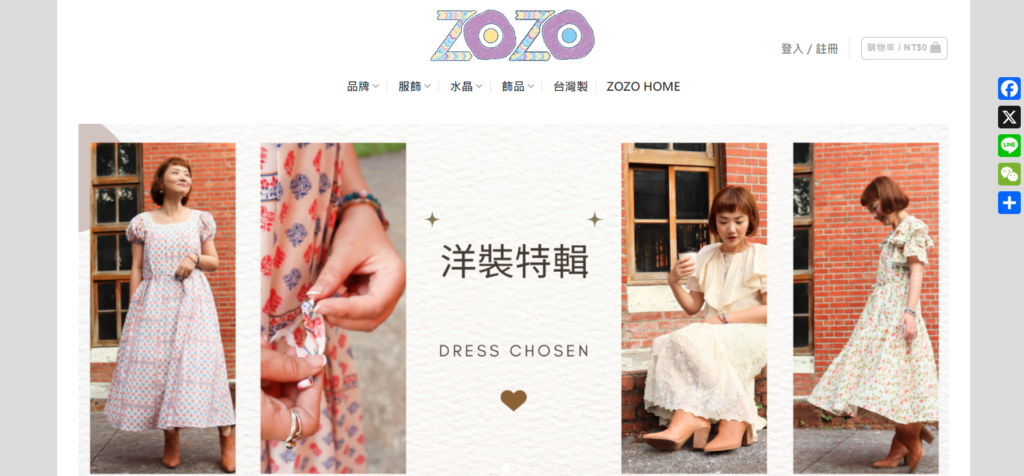1024x476 pixels.
Task: Share via the WeChat icon
Action: click(1009, 174)
